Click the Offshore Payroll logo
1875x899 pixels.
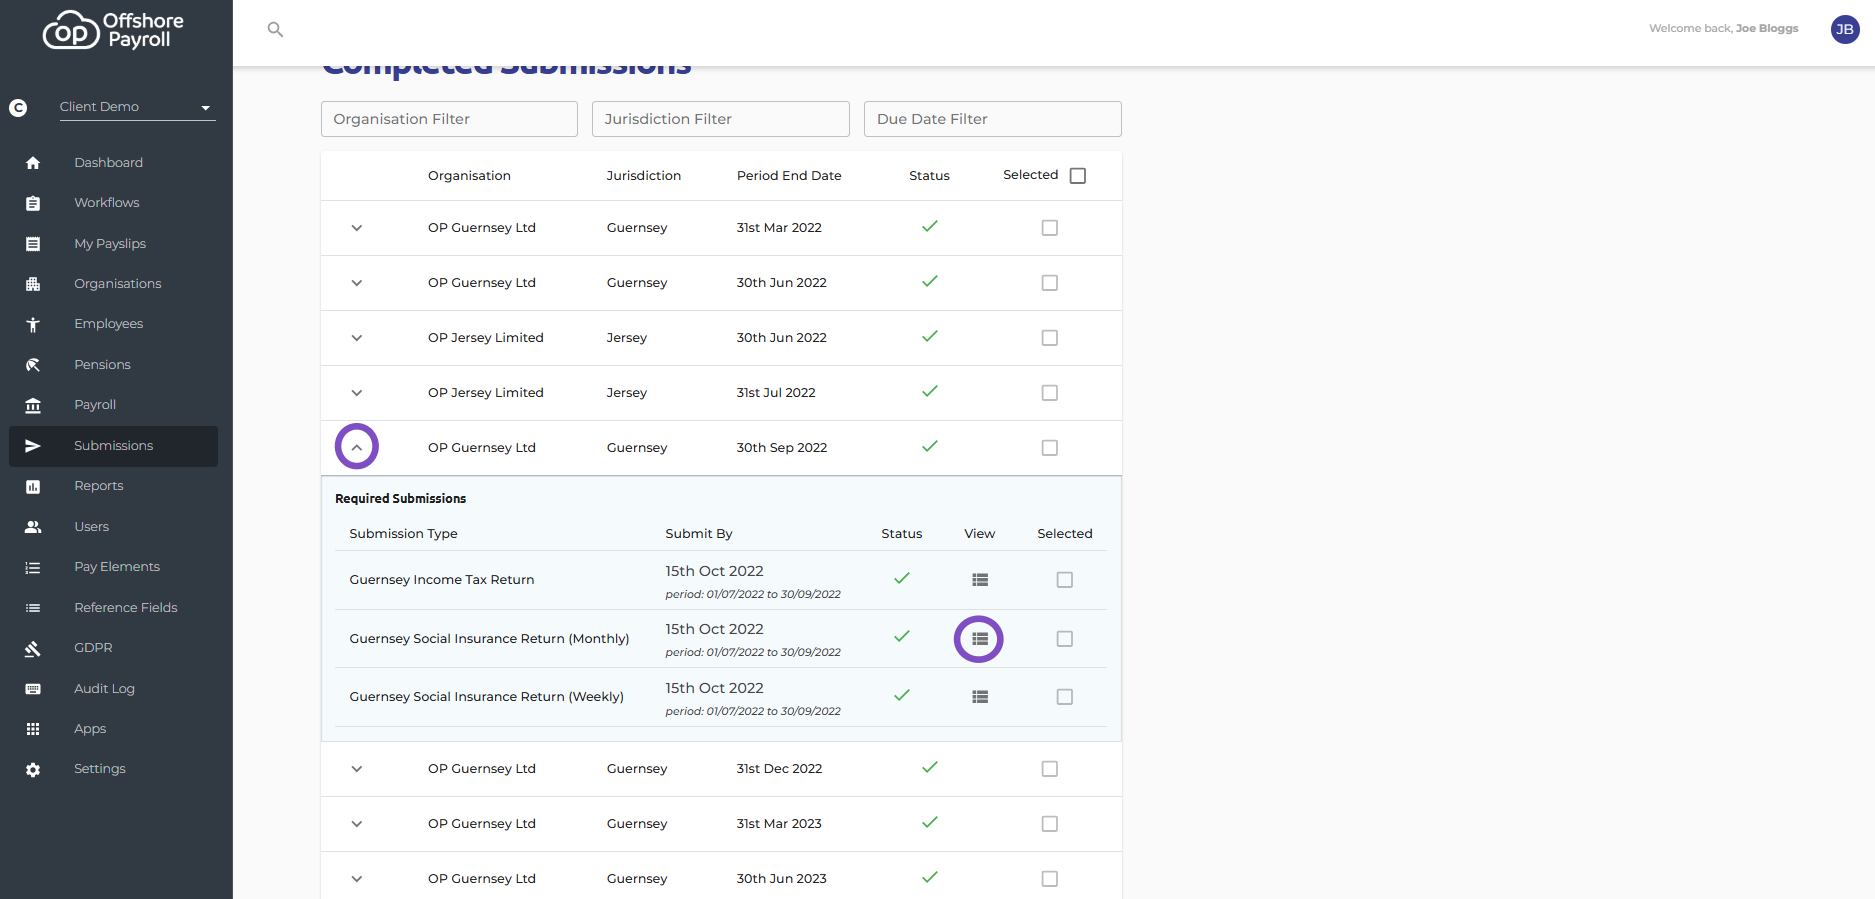[x=113, y=30]
